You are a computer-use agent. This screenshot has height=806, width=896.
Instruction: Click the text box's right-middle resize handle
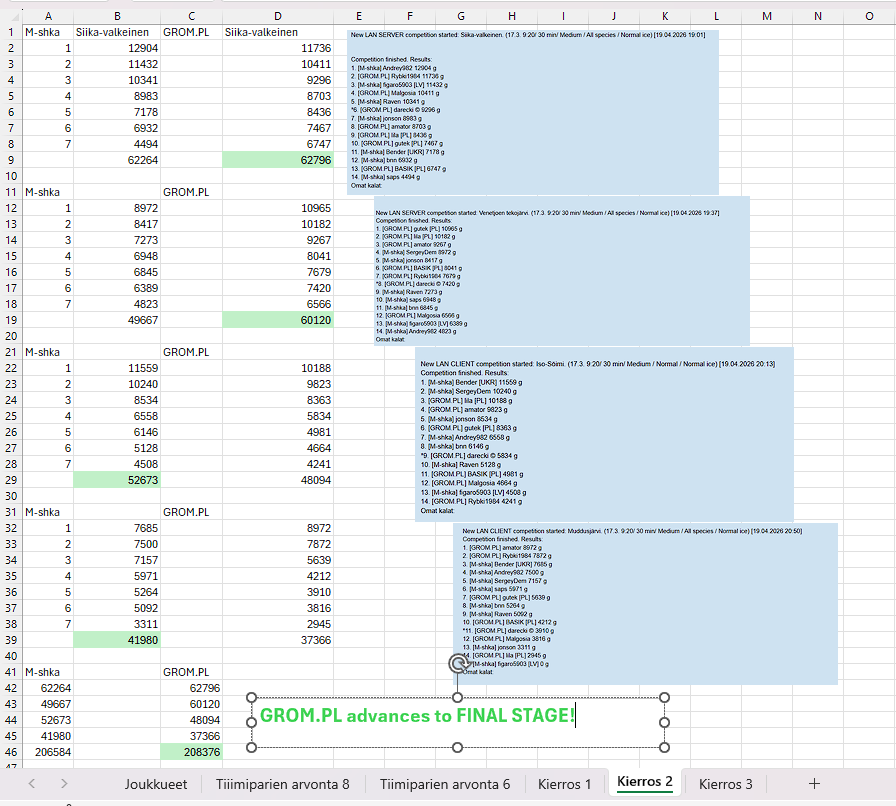click(x=664, y=722)
